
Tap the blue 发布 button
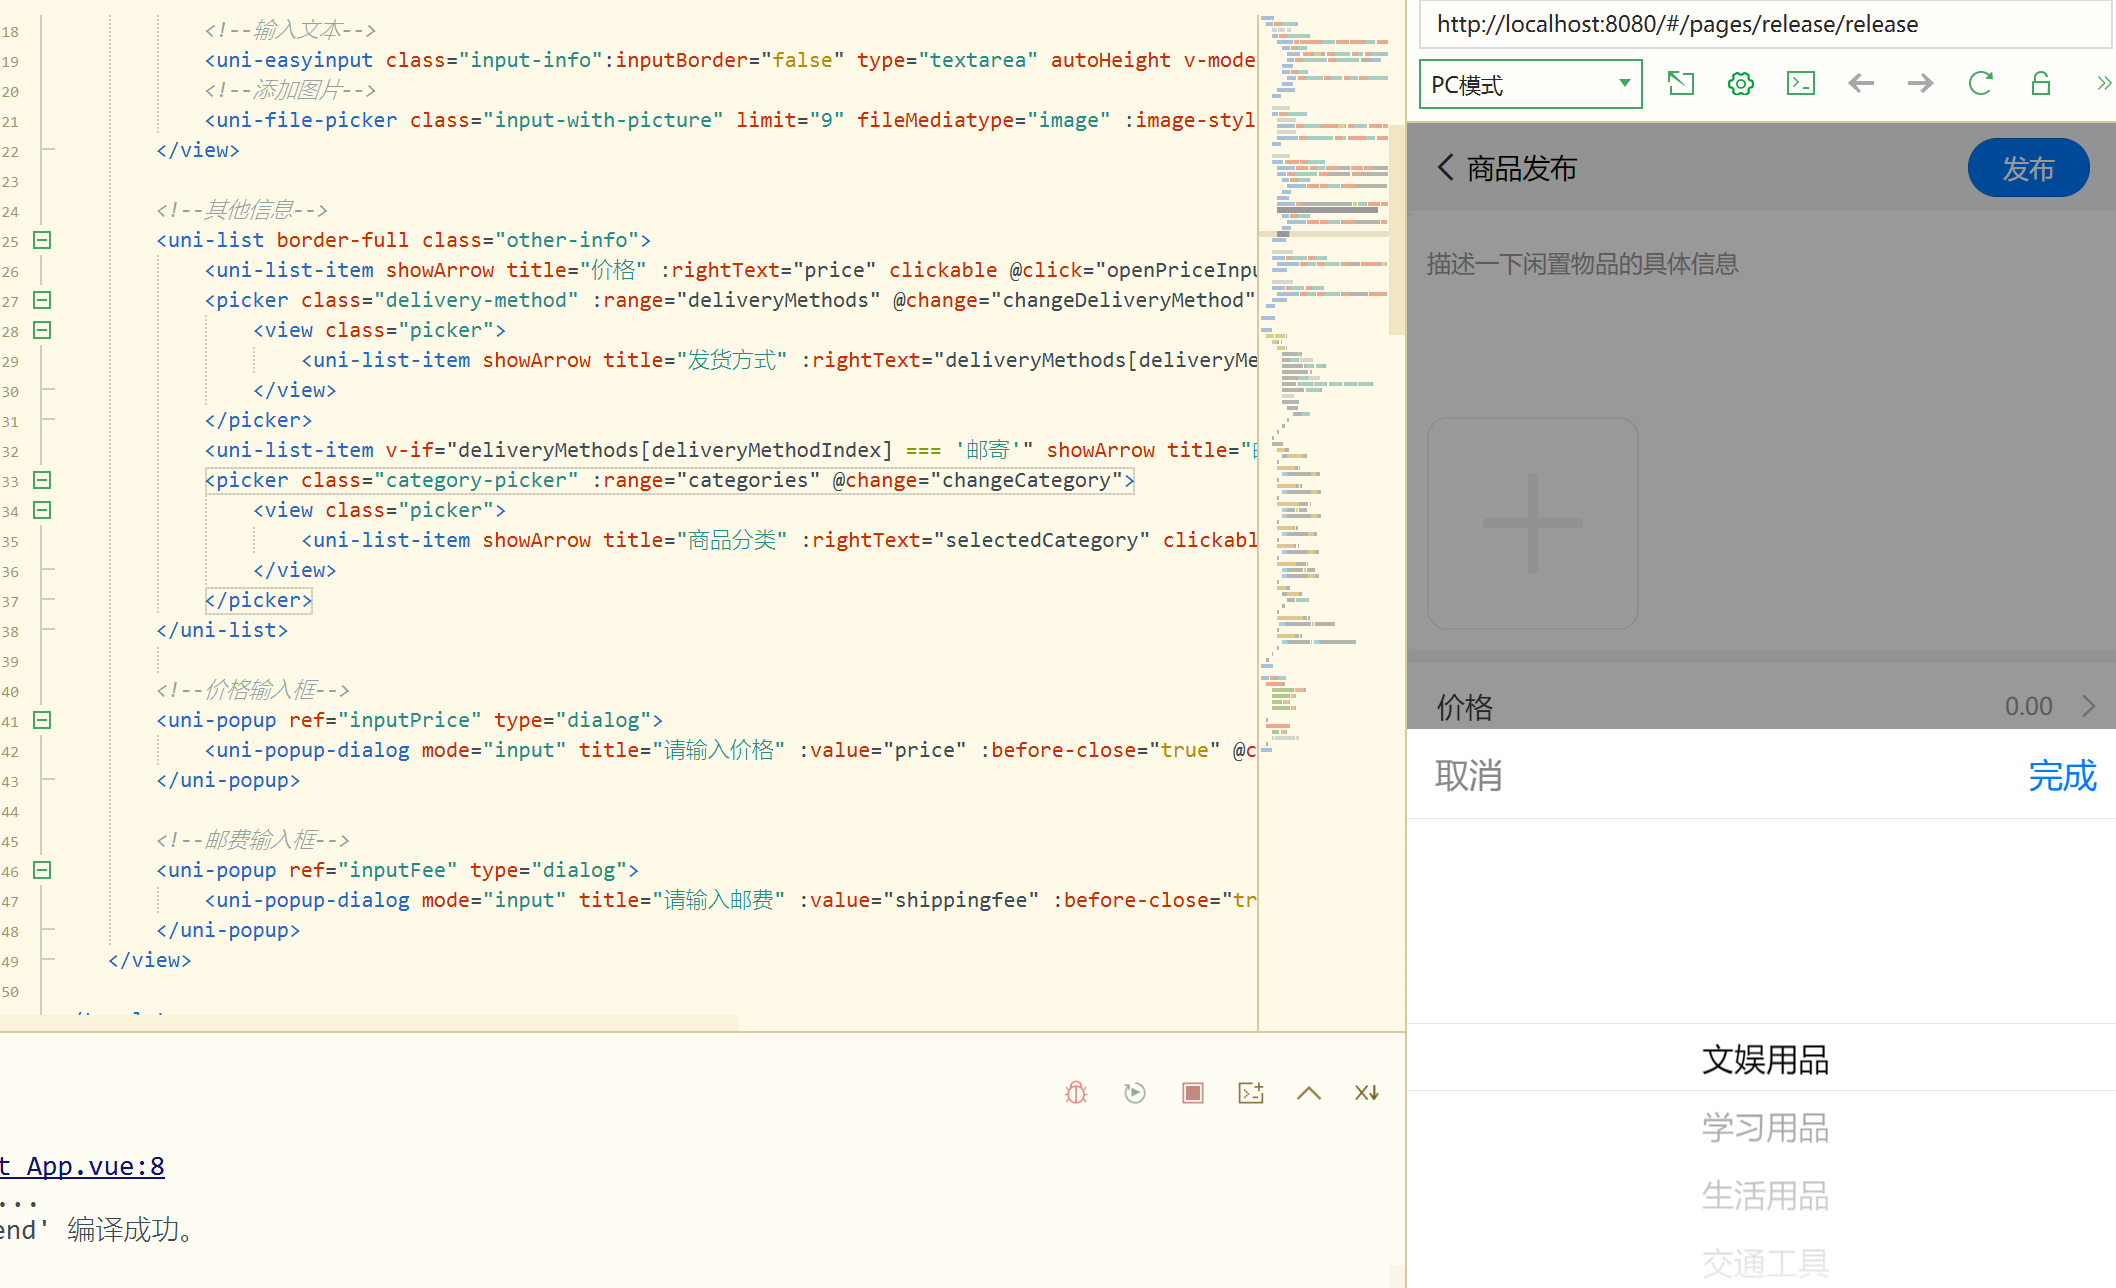point(2028,168)
